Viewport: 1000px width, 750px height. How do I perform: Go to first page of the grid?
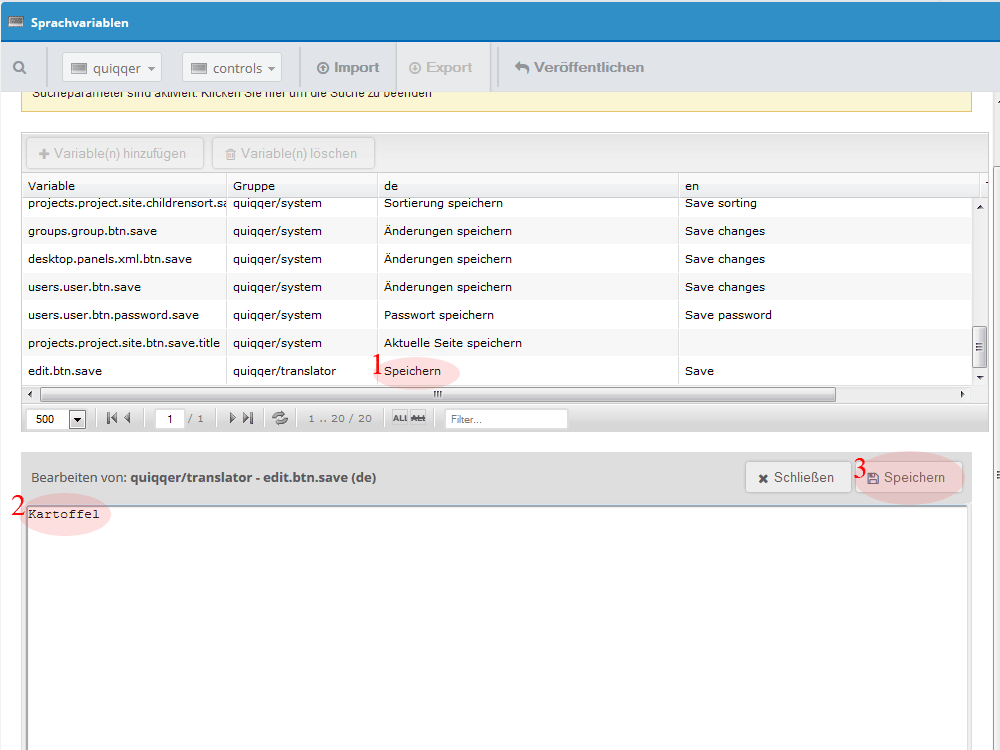point(112,418)
